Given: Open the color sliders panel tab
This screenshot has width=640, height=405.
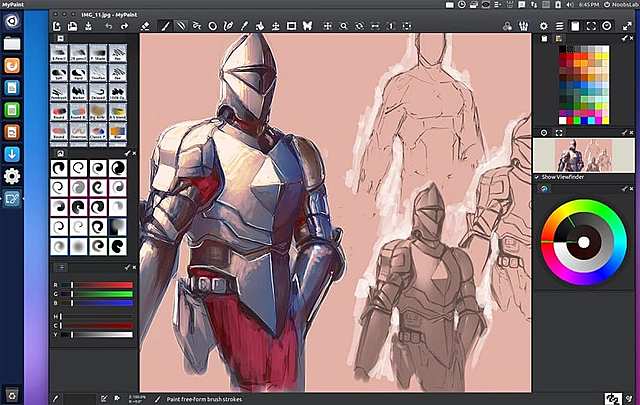Looking at the screenshot, I should pos(61,268).
